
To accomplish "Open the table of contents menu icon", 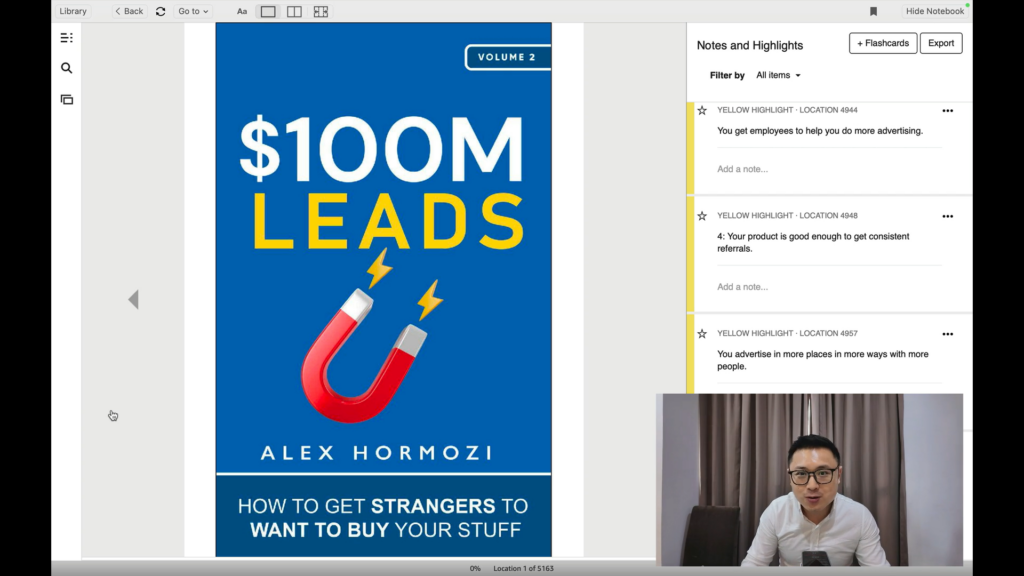I will (67, 38).
